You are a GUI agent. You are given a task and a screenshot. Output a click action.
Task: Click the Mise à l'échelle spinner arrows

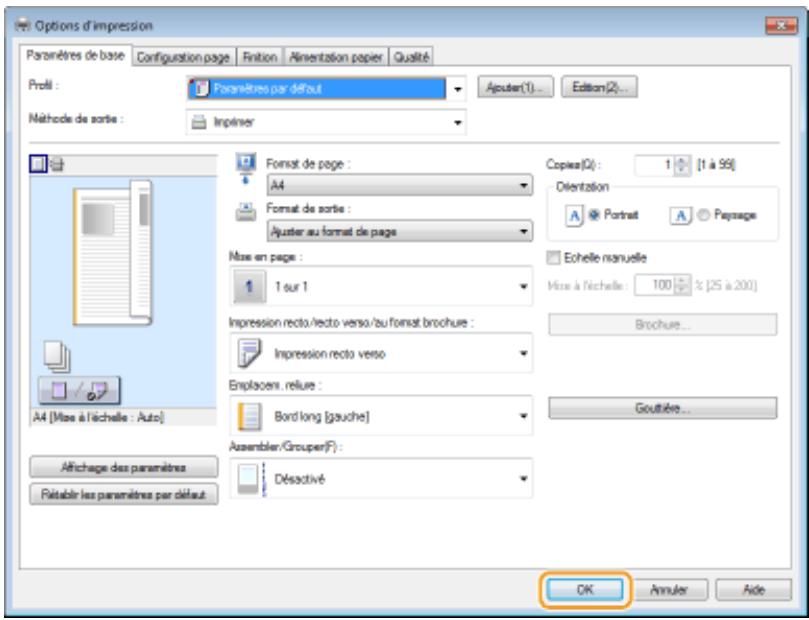coord(682,285)
